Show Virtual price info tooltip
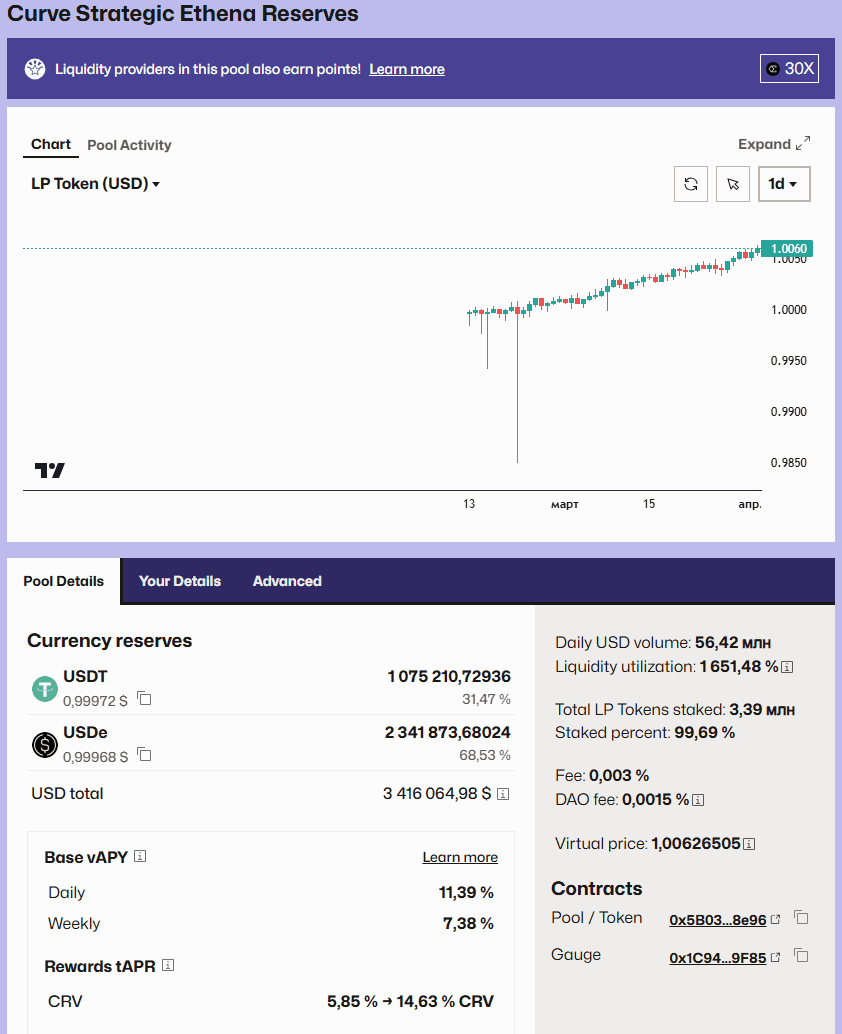The image size is (842, 1034). click(749, 844)
